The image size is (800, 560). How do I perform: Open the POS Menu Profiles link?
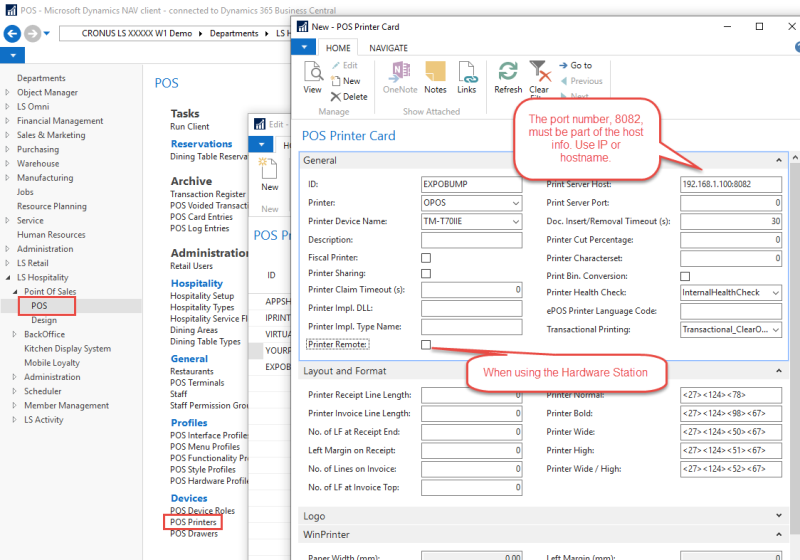[205, 447]
